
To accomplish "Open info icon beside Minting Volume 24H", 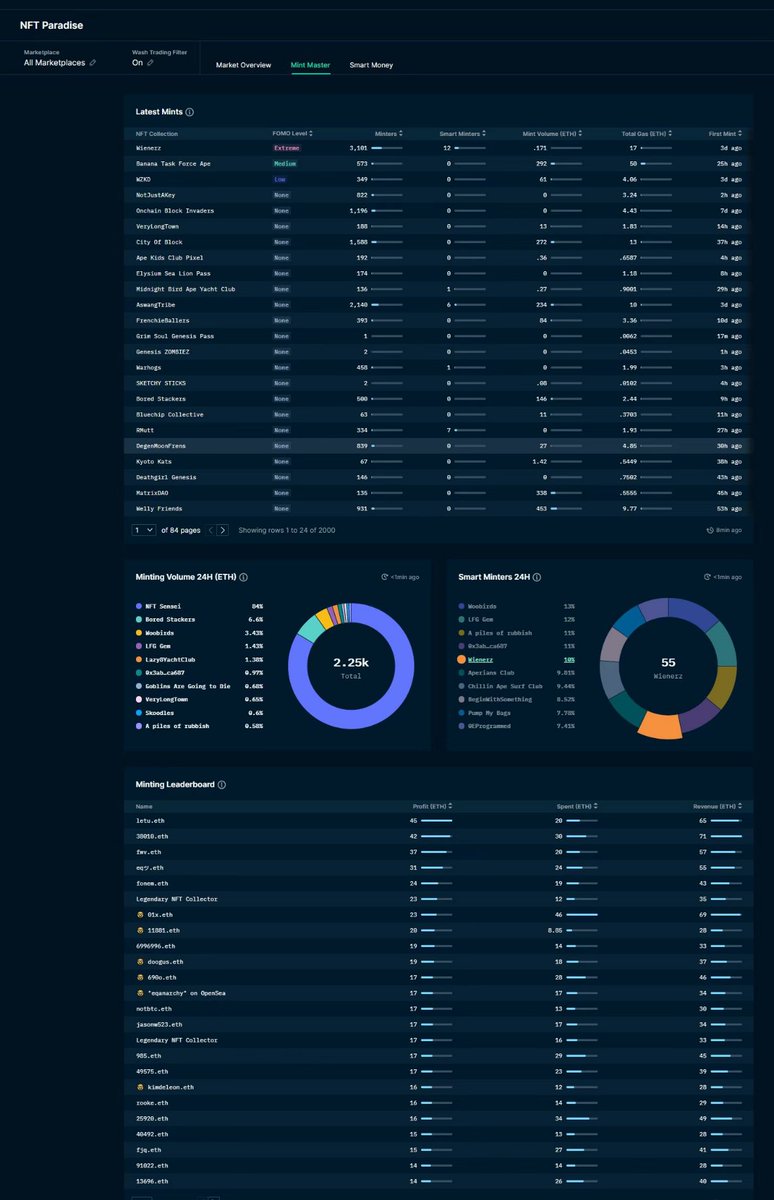I will [243, 577].
